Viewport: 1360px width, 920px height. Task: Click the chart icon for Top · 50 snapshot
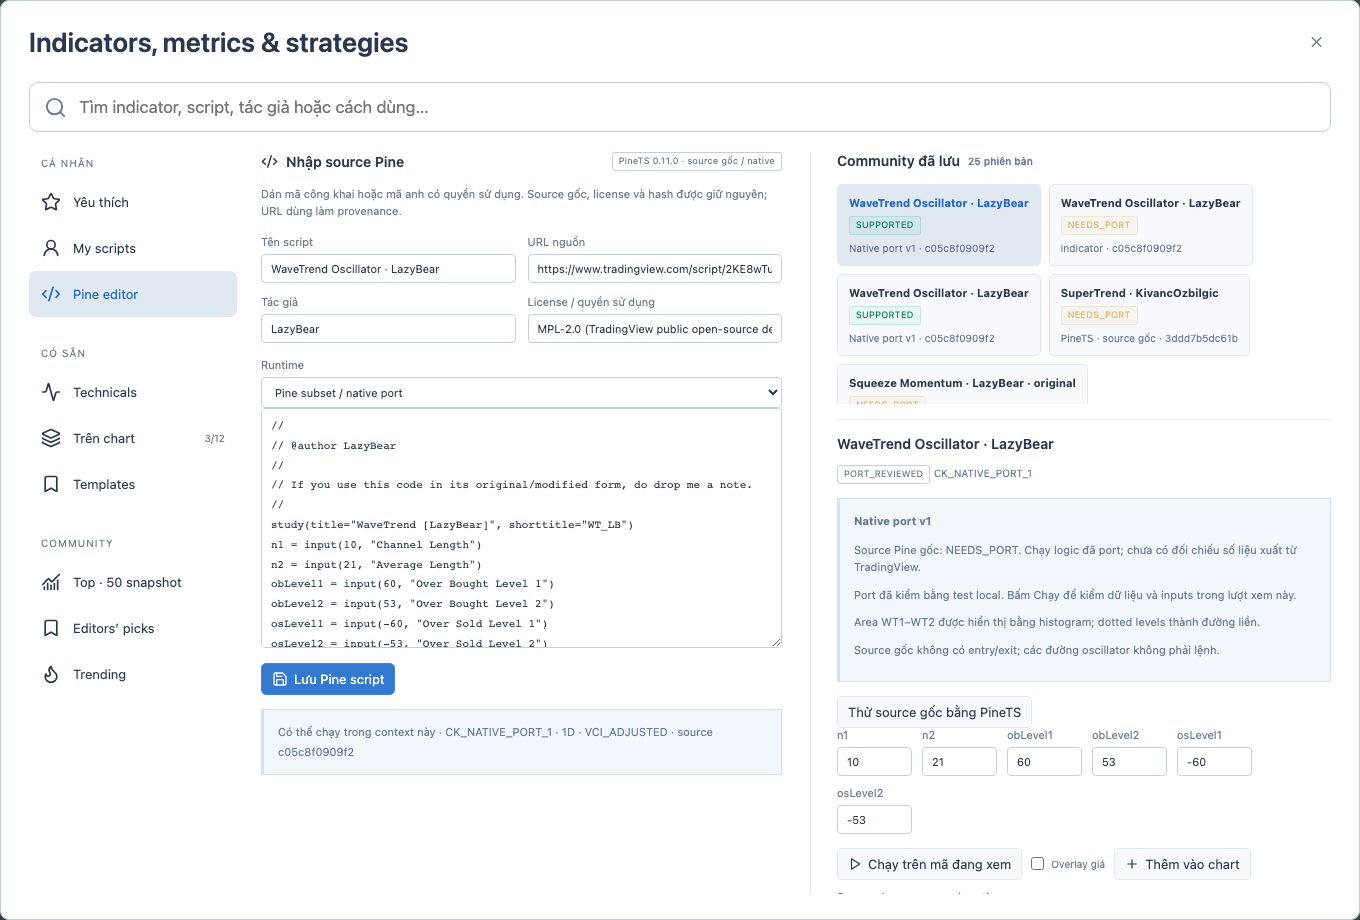click(51, 582)
